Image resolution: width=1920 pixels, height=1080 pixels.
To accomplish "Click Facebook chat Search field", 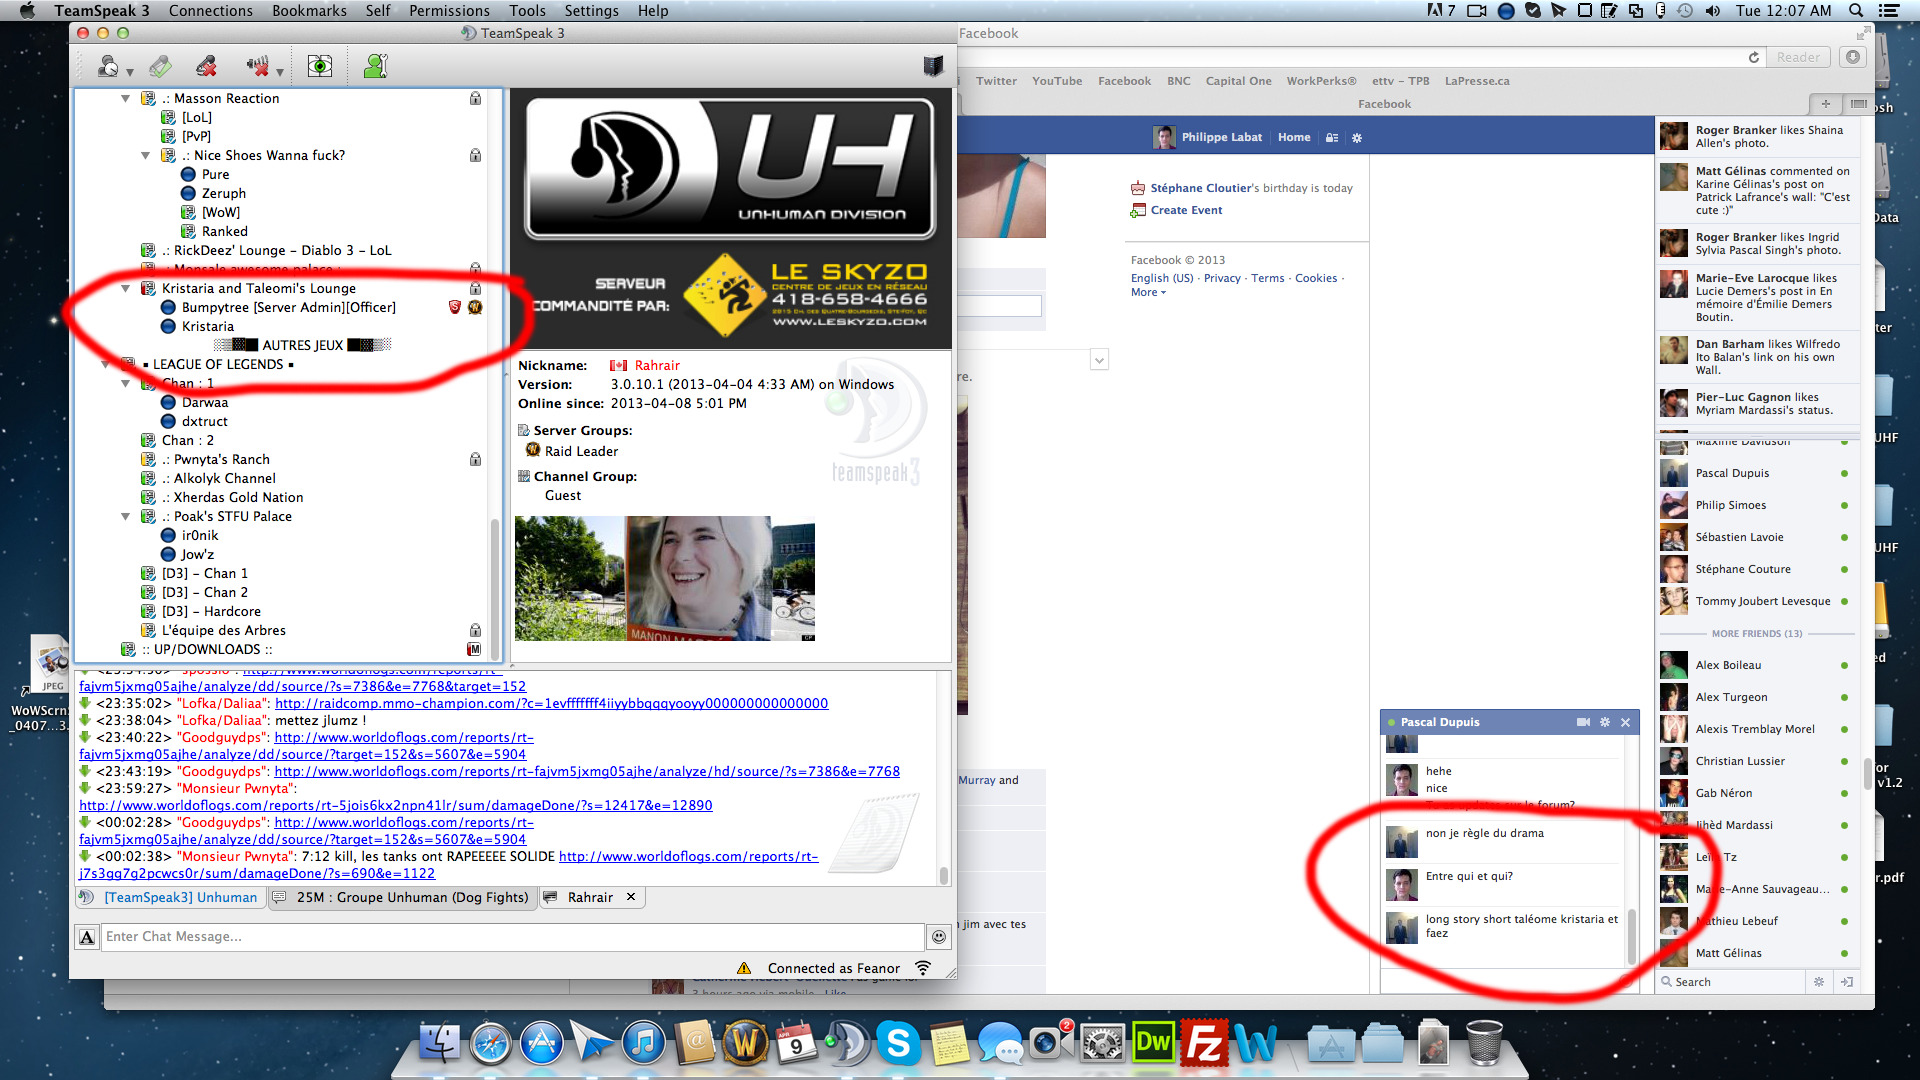I will pyautogui.click(x=1731, y=982).
